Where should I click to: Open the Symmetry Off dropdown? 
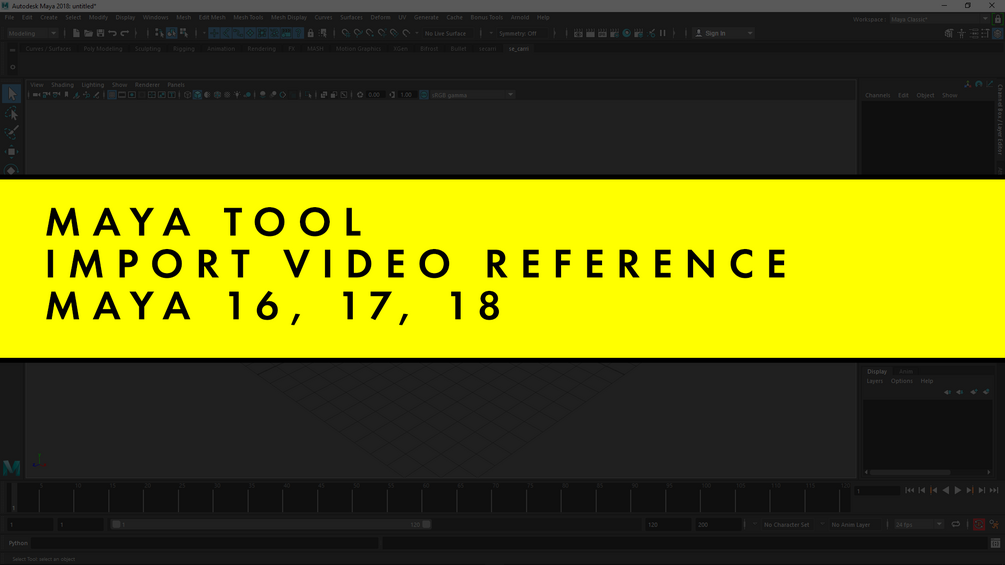(x=522, y=33)
